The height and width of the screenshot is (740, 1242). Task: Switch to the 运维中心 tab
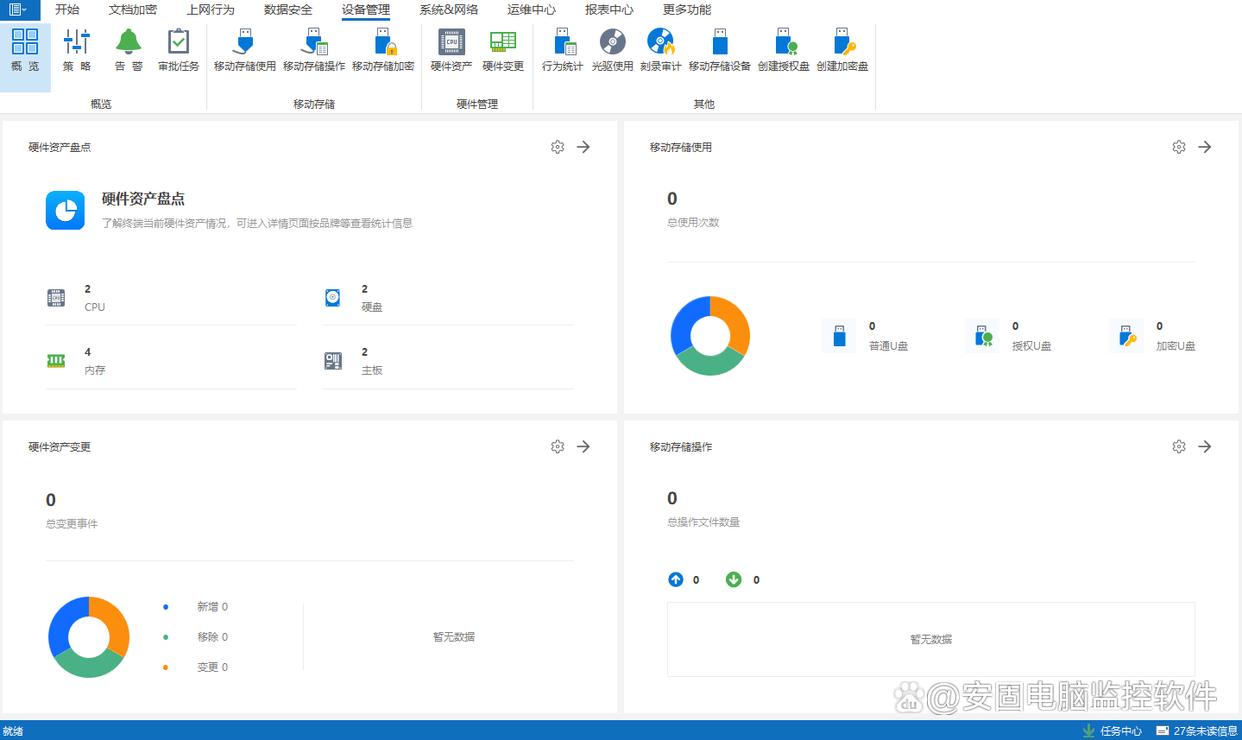[531, 10]
